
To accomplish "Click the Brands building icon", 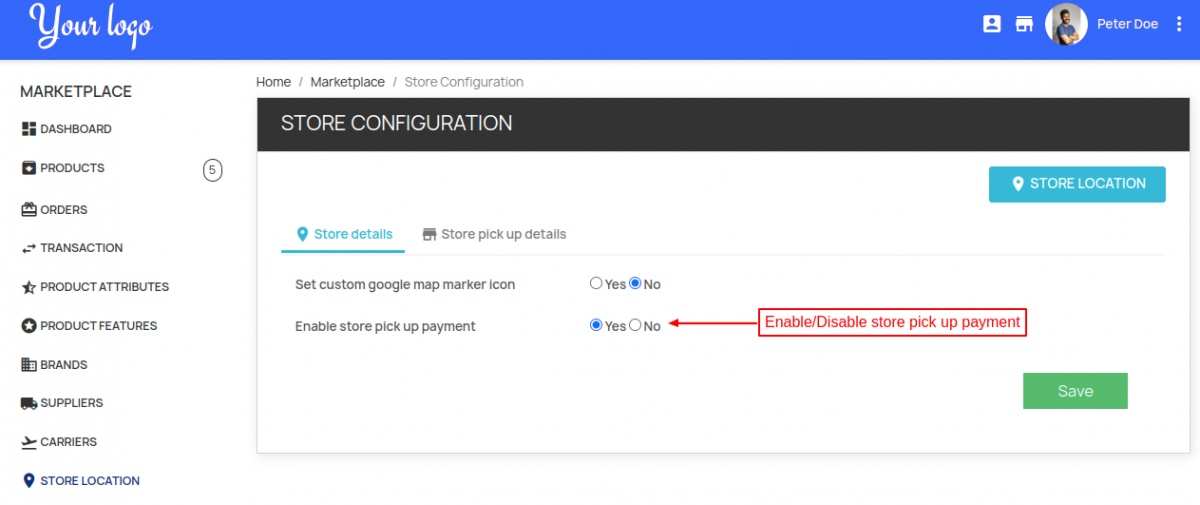I will point(29,365).
